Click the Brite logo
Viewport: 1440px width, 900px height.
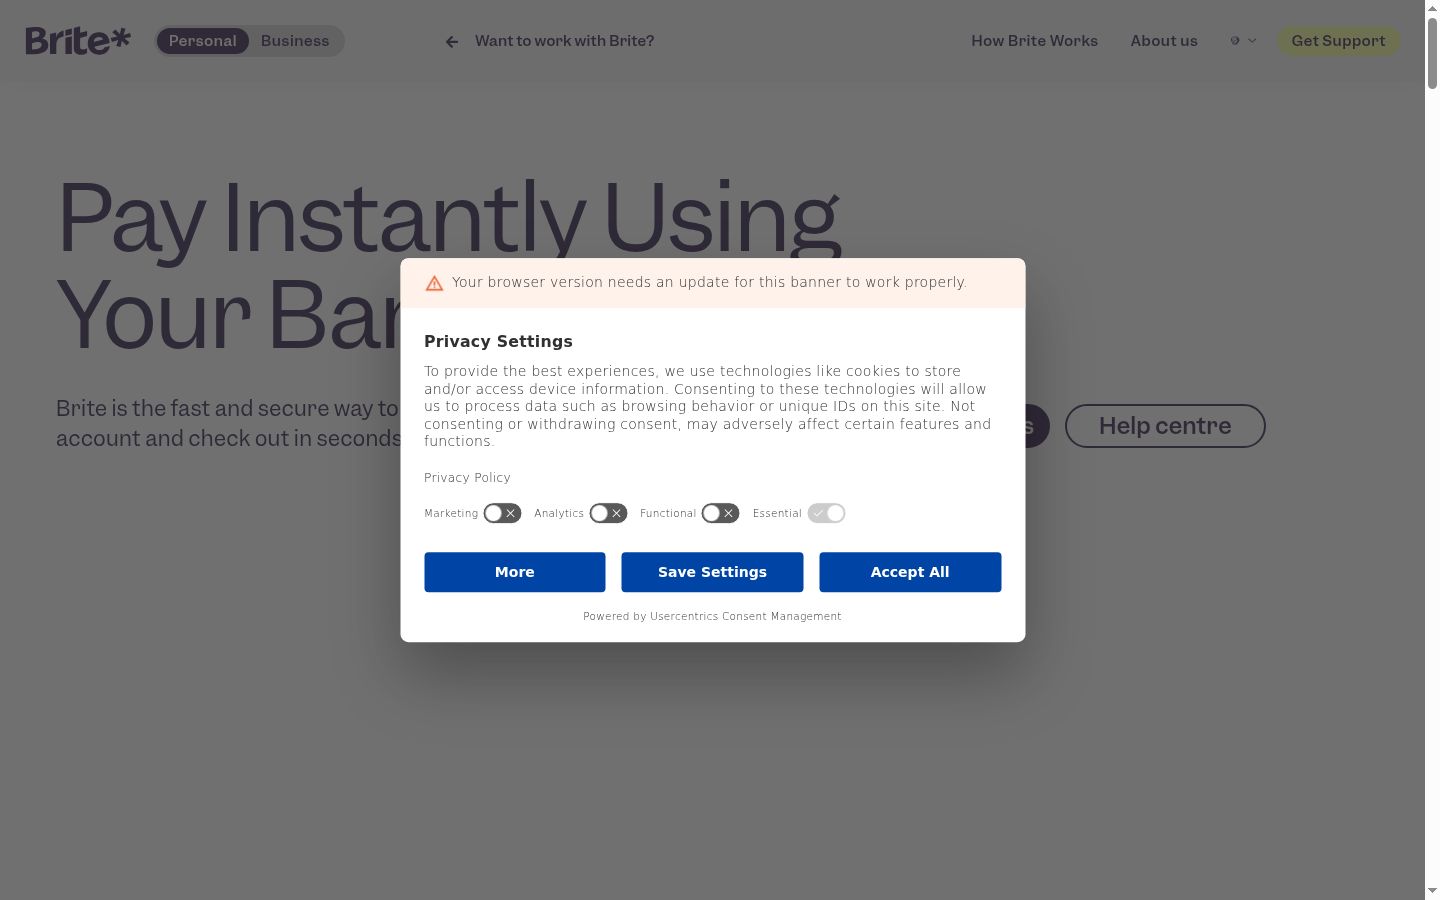pos(78,41)
